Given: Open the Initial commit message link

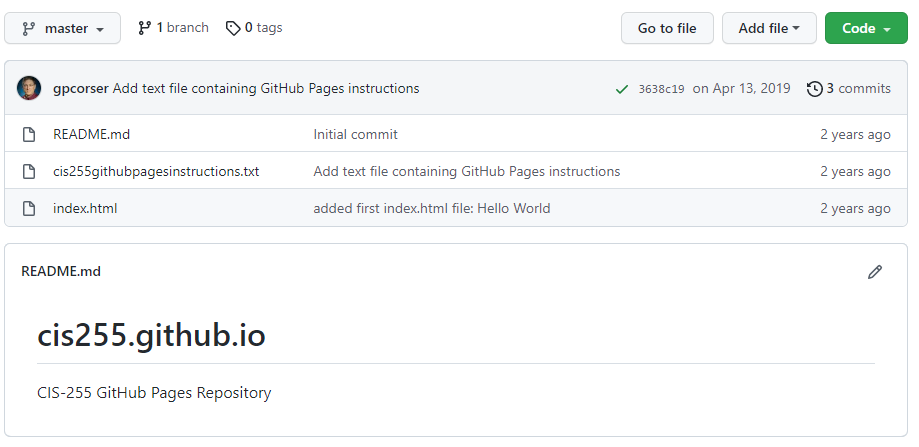Looking at the screenshot, I should coord(355,134).
